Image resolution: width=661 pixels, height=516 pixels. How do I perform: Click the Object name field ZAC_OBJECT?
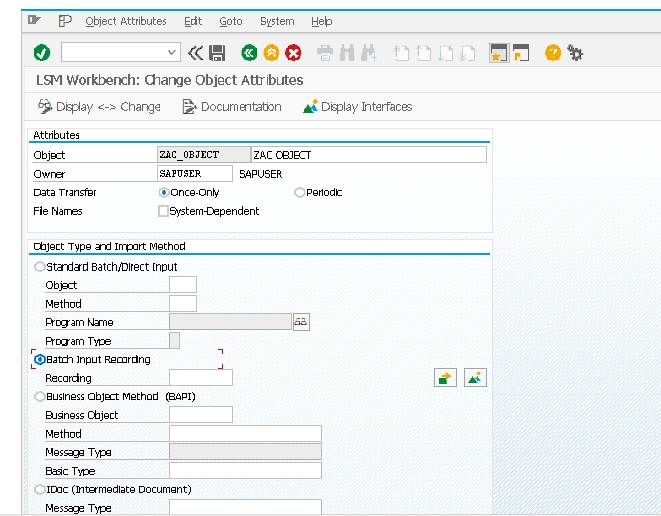(204, 155)
